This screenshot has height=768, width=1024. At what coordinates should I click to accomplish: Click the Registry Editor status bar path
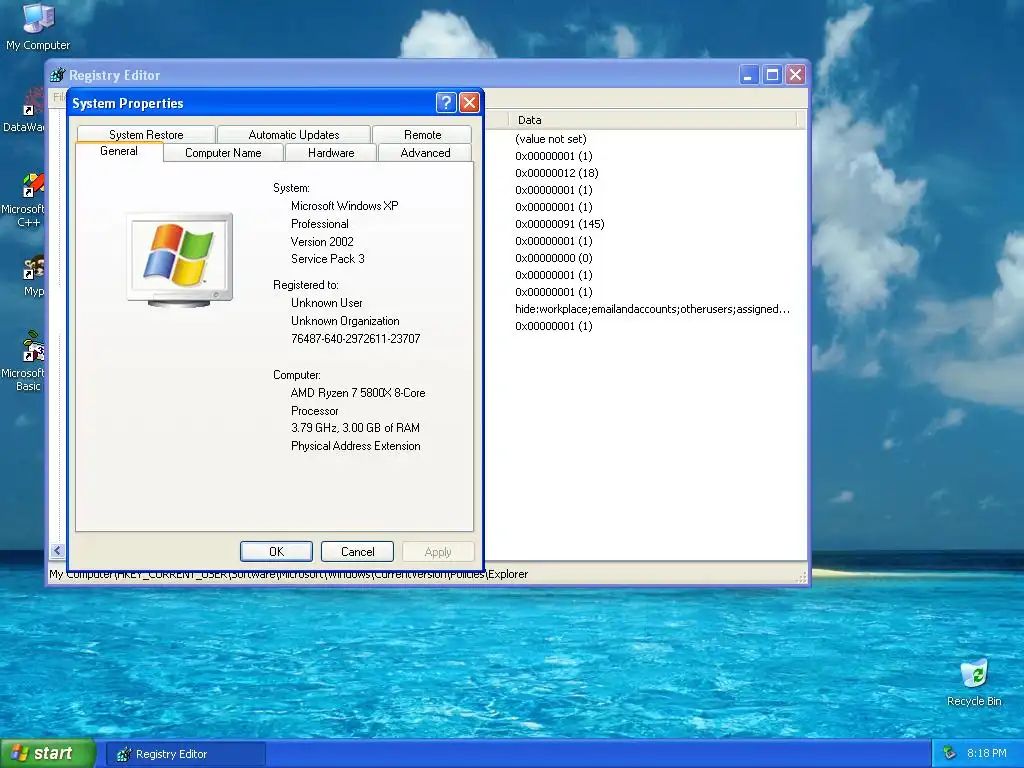pos(289,574)
